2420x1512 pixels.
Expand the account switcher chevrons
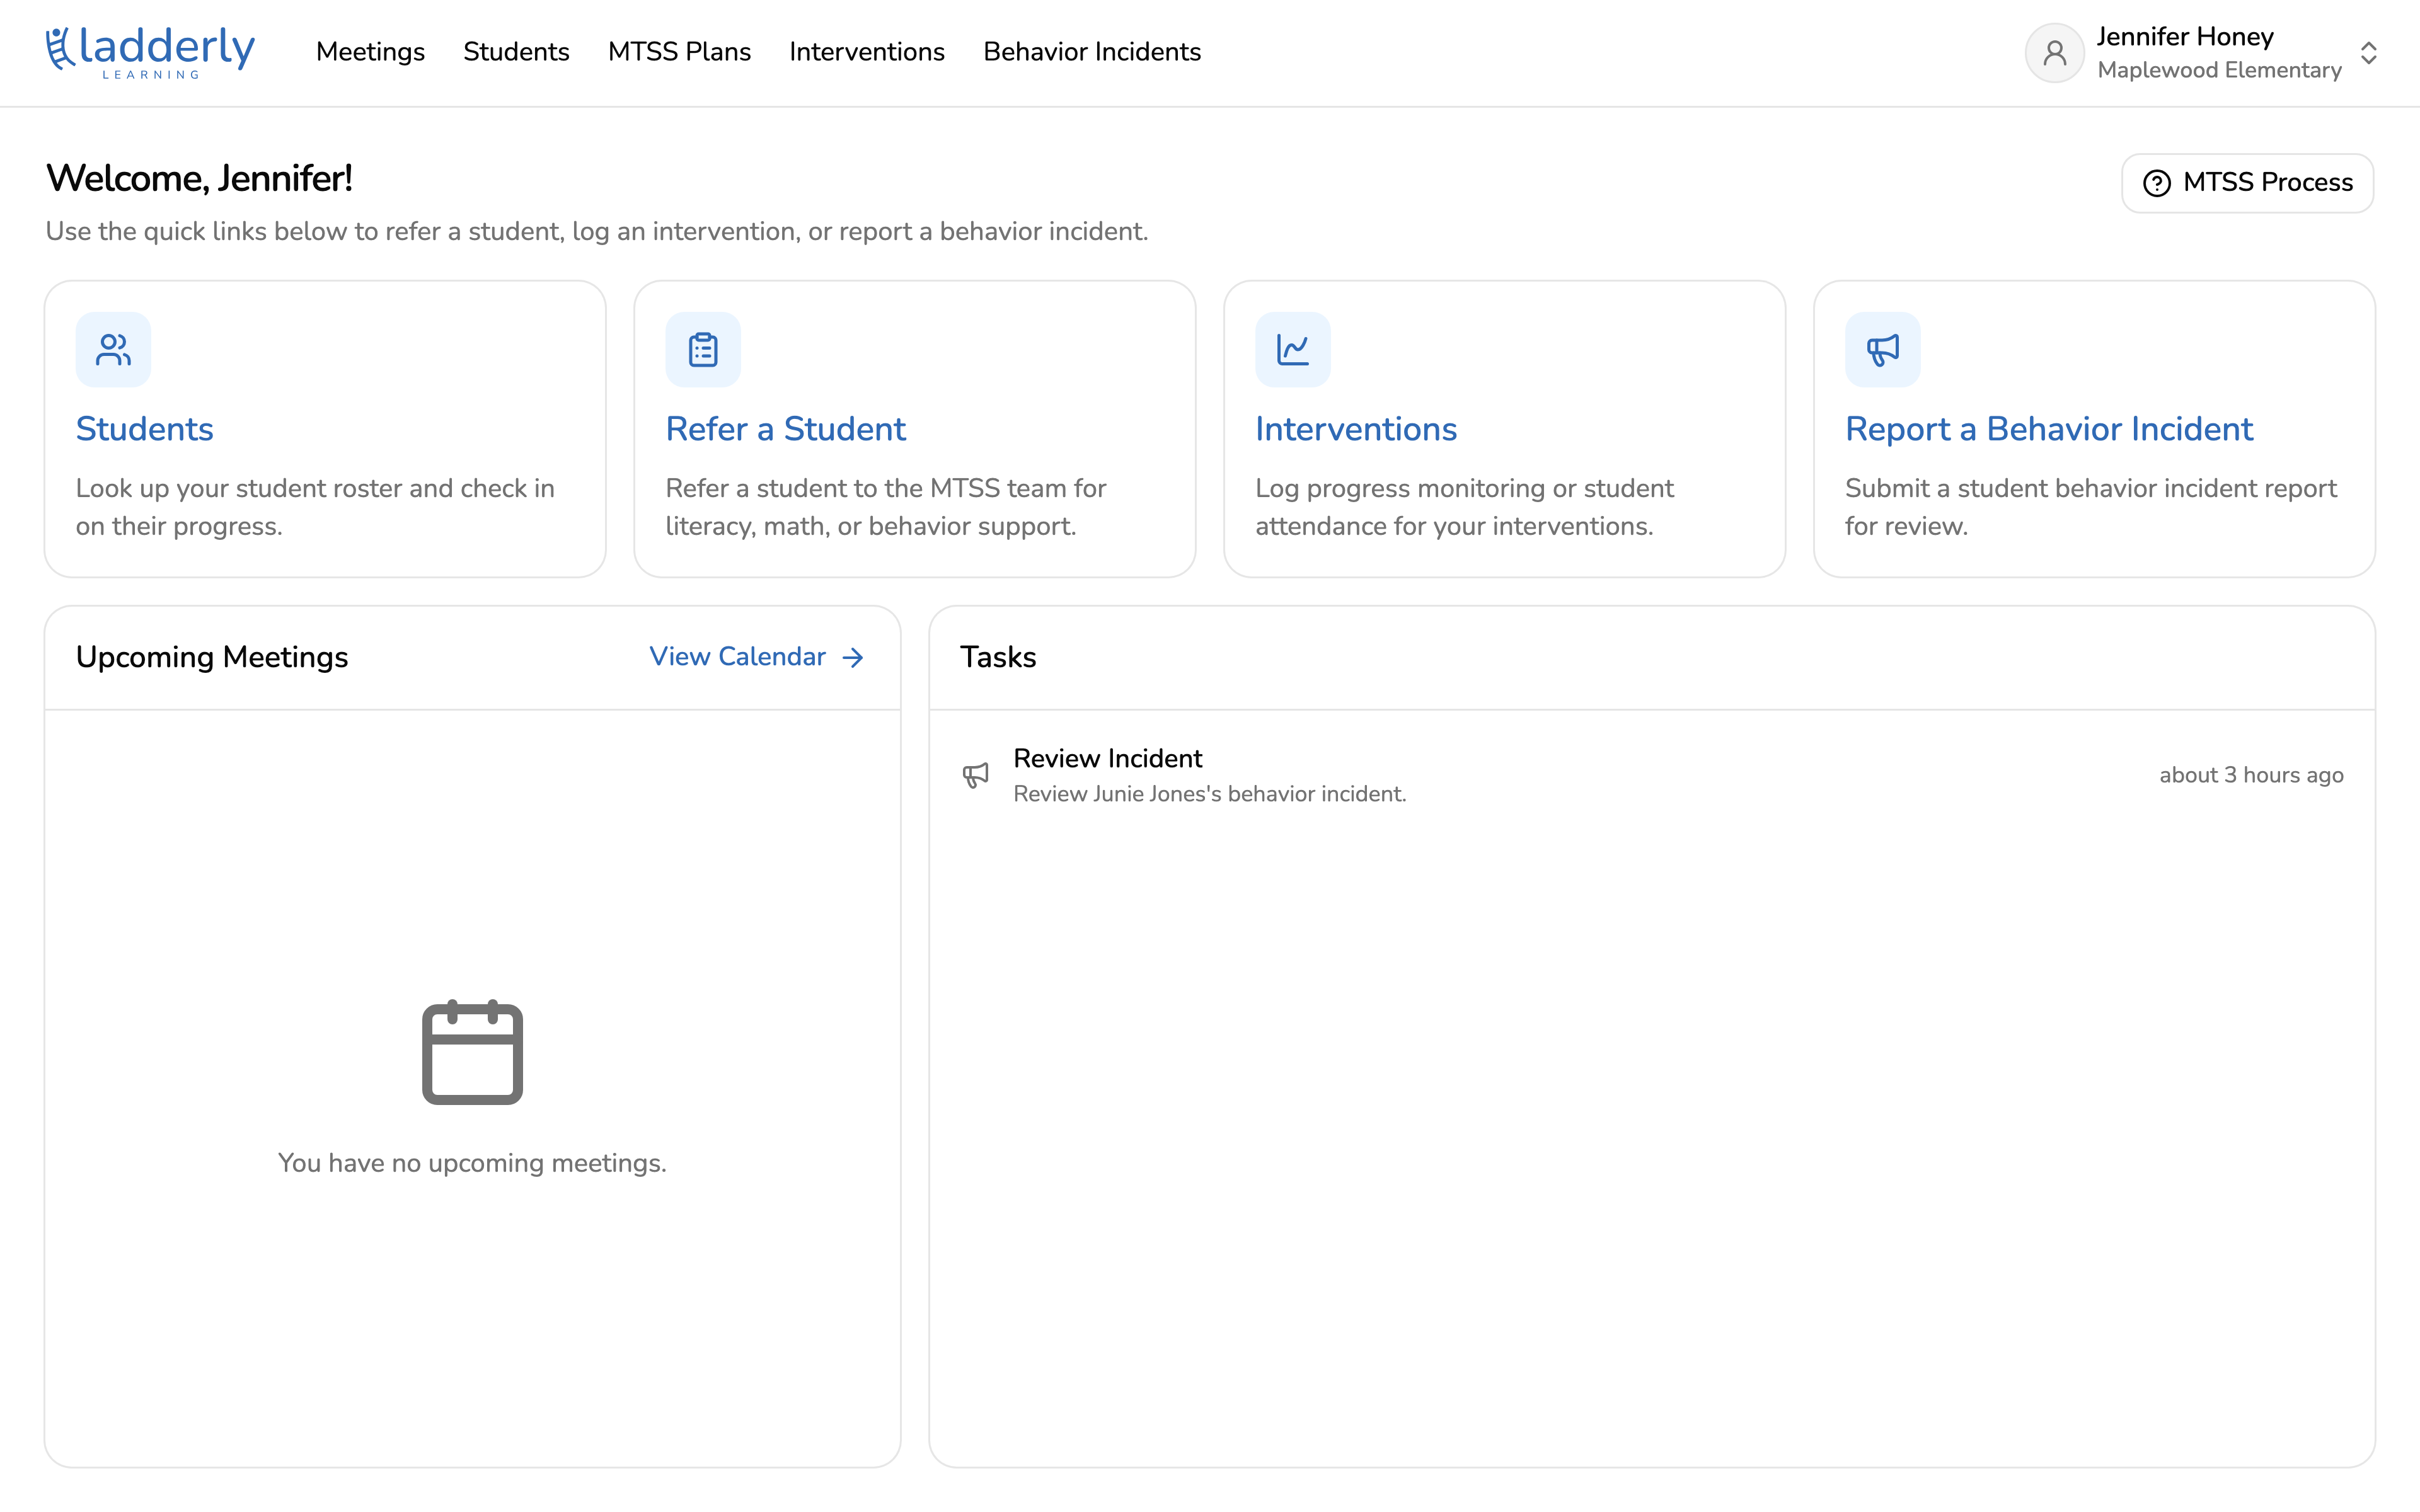(2368, 53)
